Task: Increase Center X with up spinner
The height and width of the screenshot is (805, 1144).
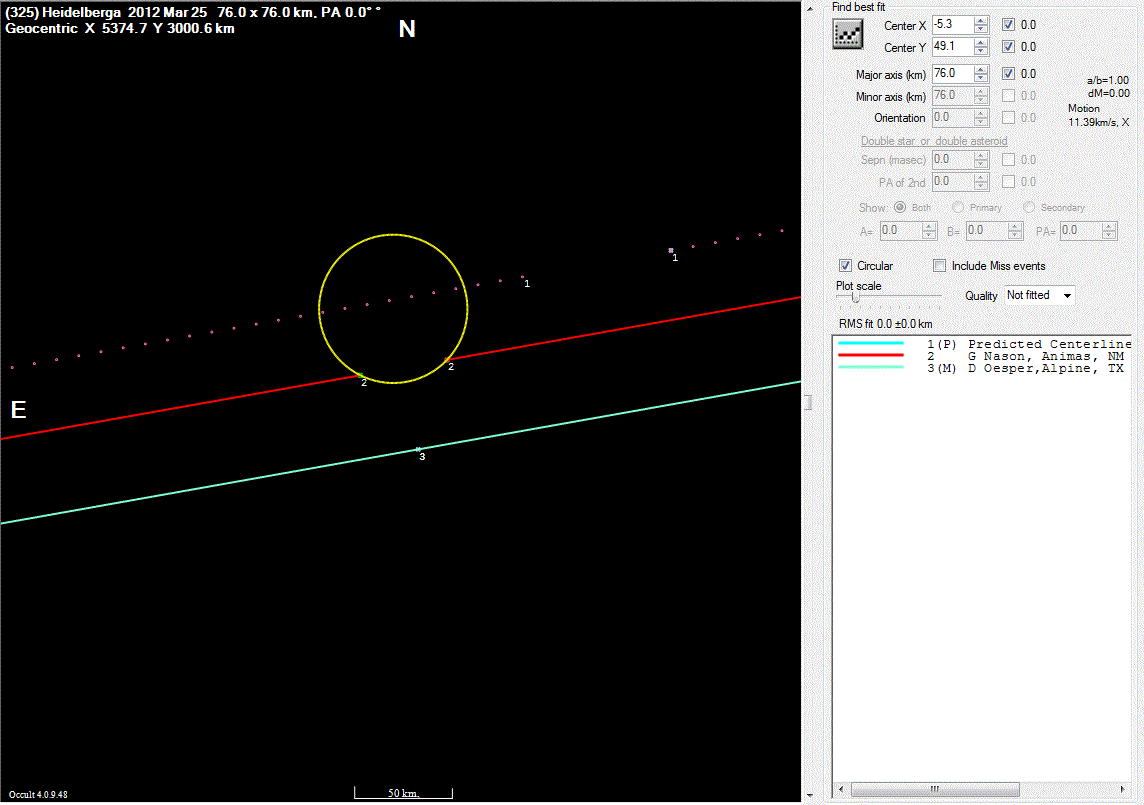Action: 981,20
